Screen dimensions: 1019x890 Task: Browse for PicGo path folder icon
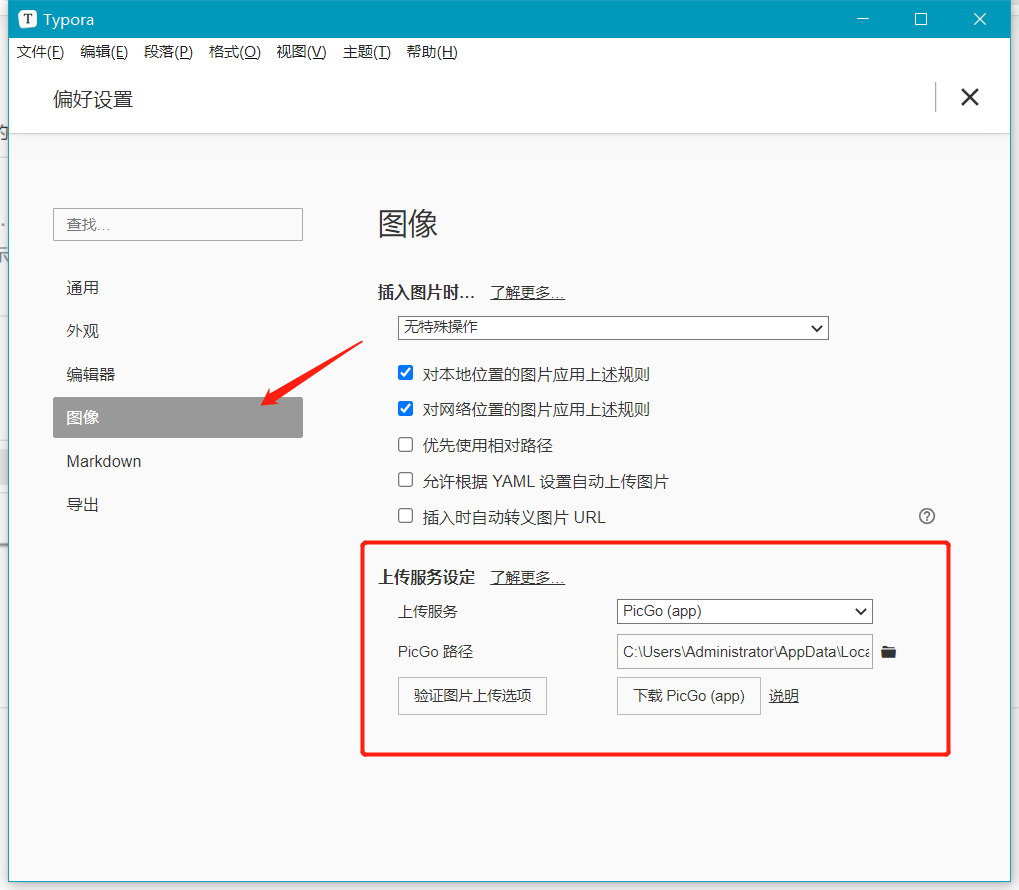888,652
